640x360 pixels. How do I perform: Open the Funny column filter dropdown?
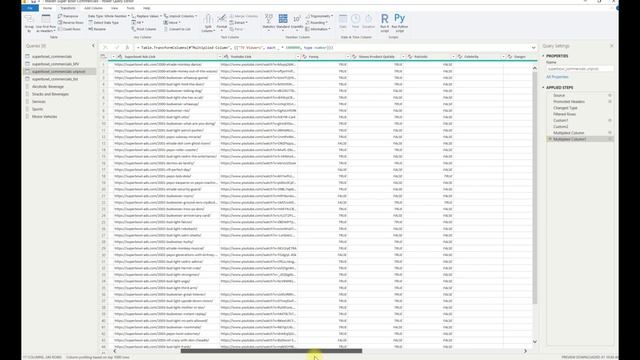[x=348, y=56]
